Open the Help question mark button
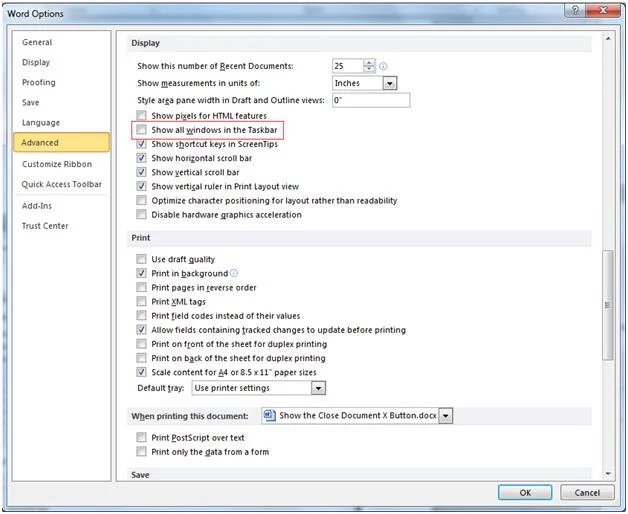 575,10
